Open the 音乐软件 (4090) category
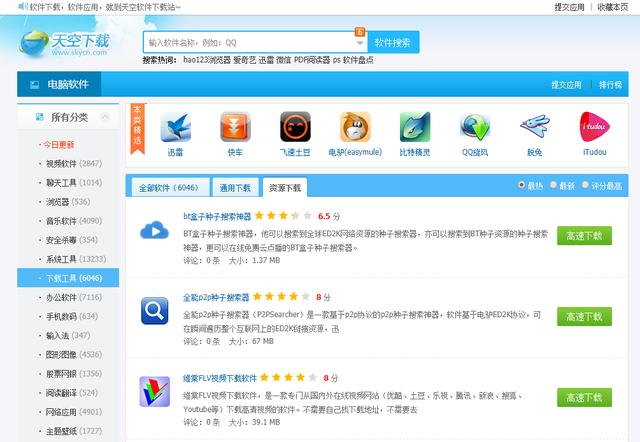The width and height of the screenshot is (640, 442). 74,221
